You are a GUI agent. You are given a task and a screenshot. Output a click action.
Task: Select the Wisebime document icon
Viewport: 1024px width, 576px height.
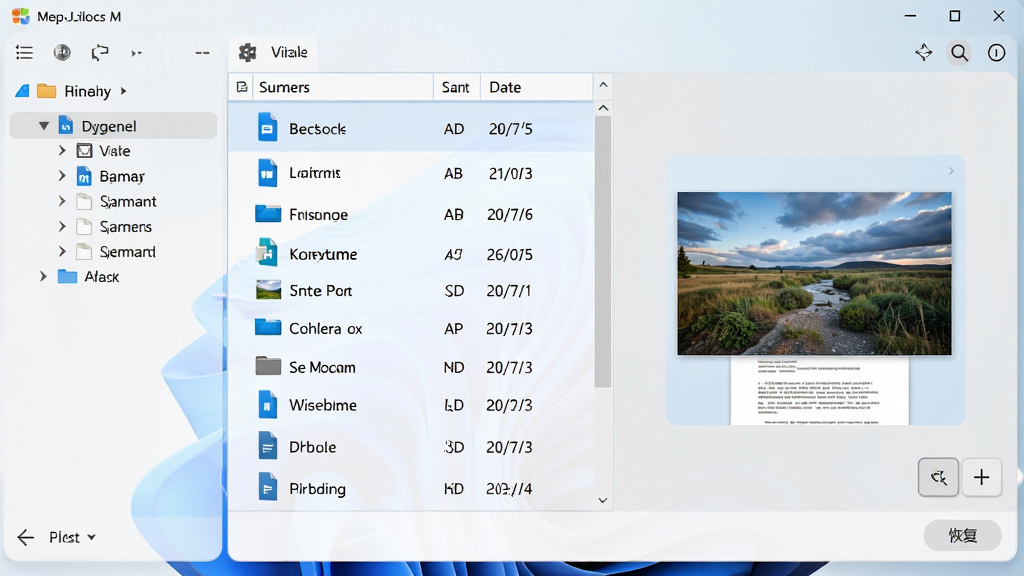(x=267, y=404)
